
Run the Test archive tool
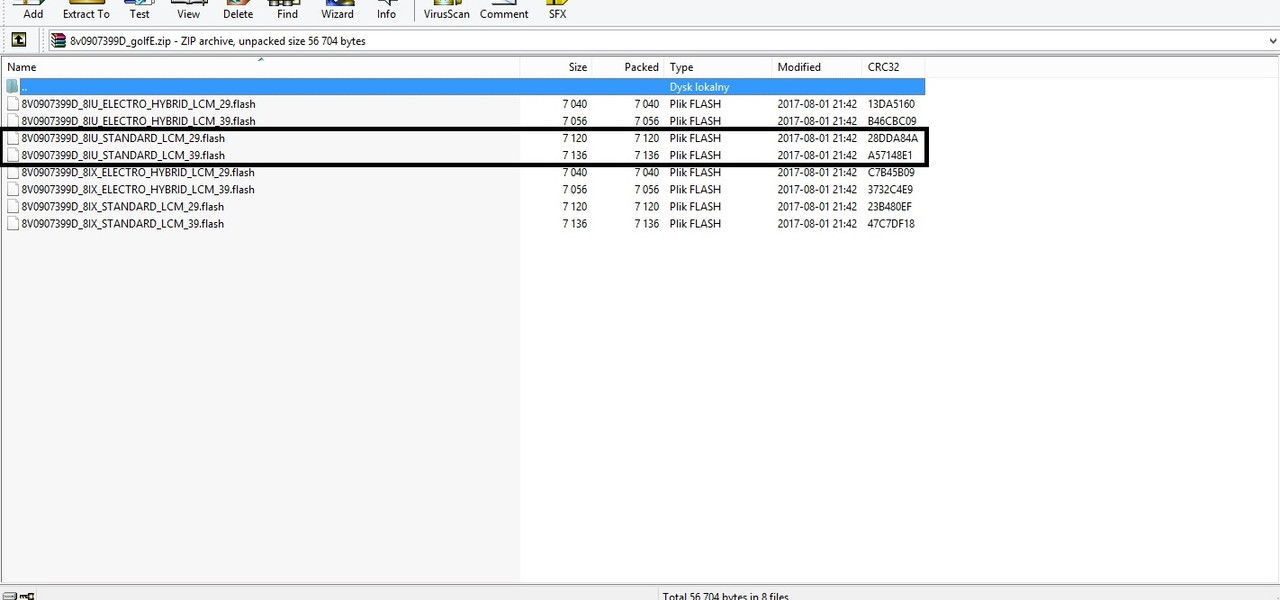pos(140,10)
